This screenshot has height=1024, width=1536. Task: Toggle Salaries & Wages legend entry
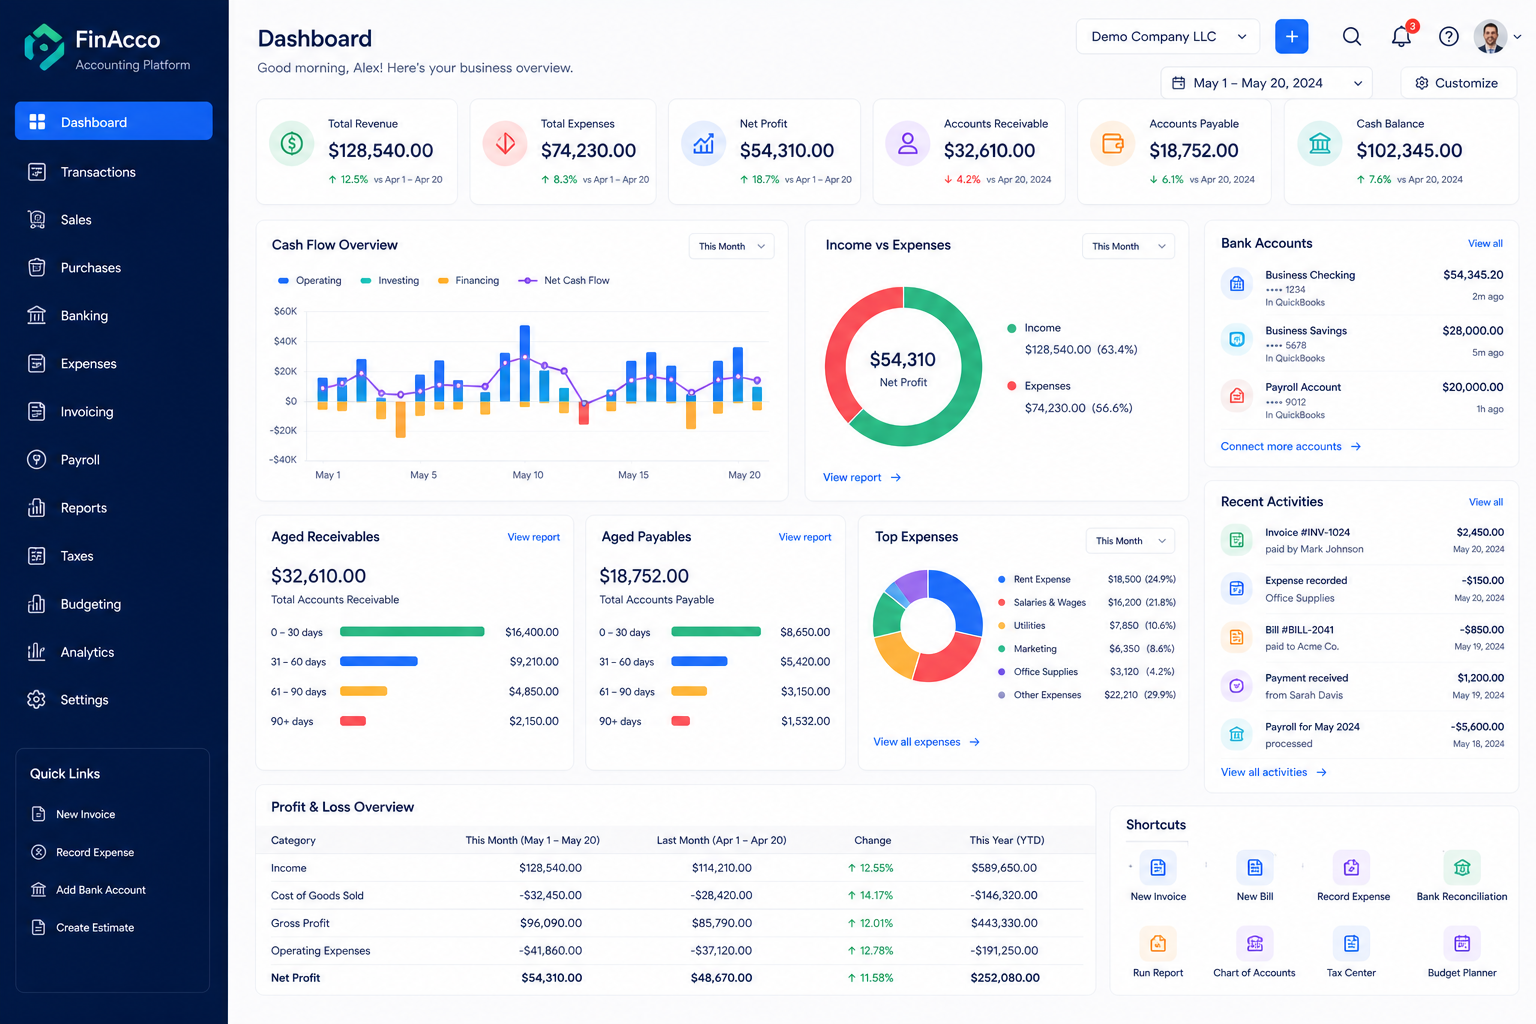pos(1042,602)
